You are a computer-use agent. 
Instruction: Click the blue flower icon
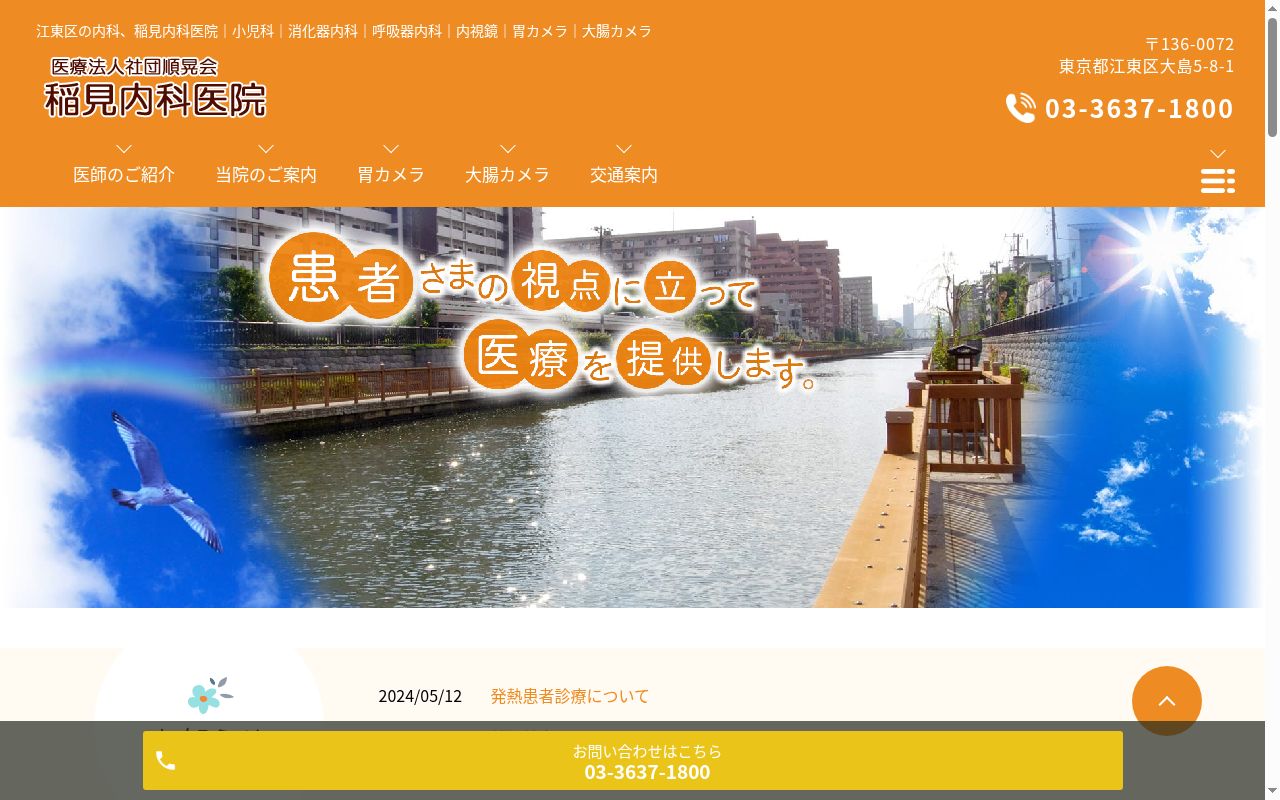[209, 695]
